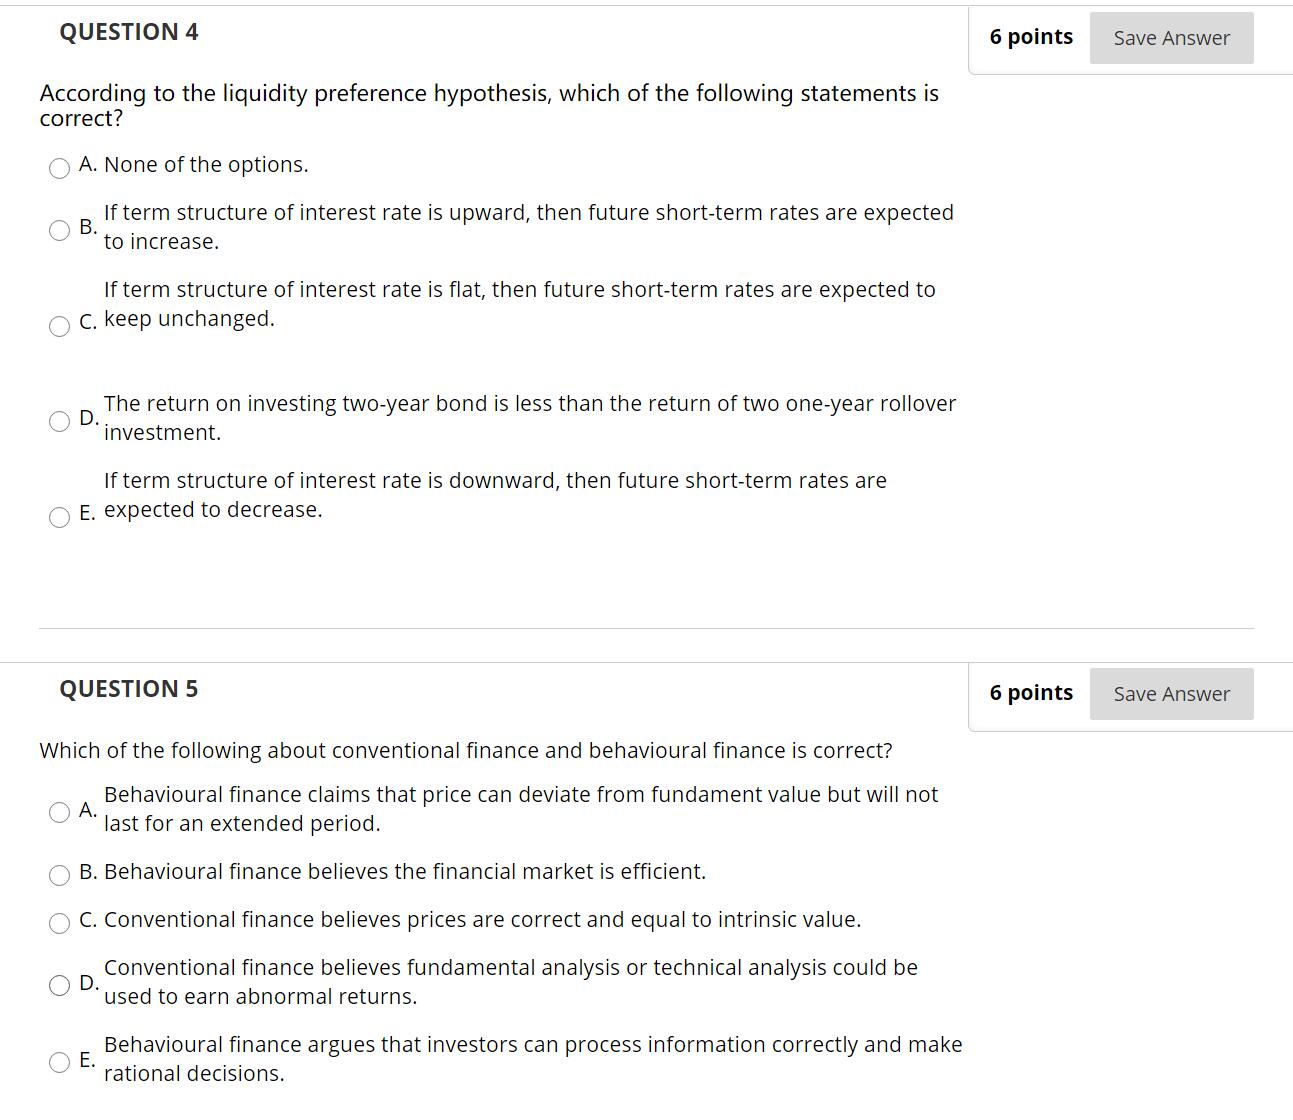
Task: Click Save Answer for Question 5
Action: pos(1170,693)
